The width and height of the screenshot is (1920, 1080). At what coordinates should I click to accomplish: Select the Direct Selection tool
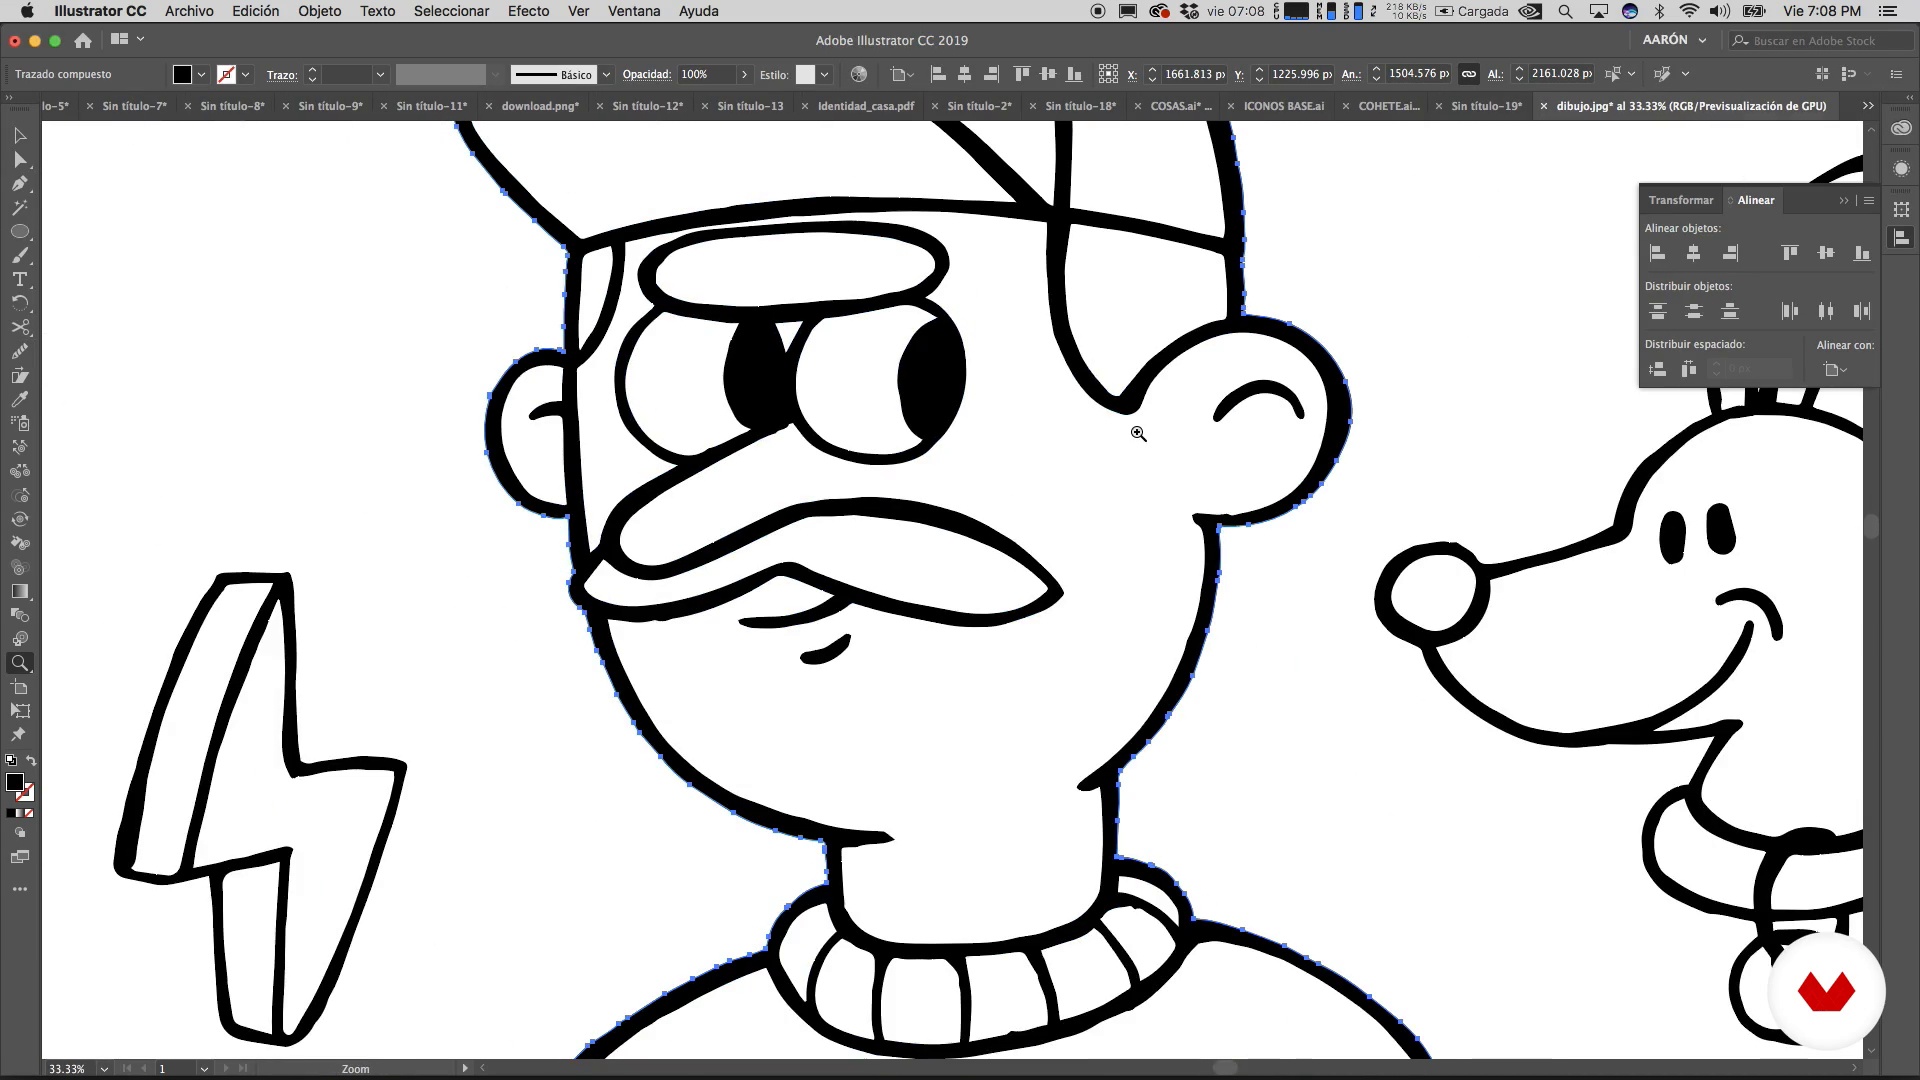pos(20,159)
